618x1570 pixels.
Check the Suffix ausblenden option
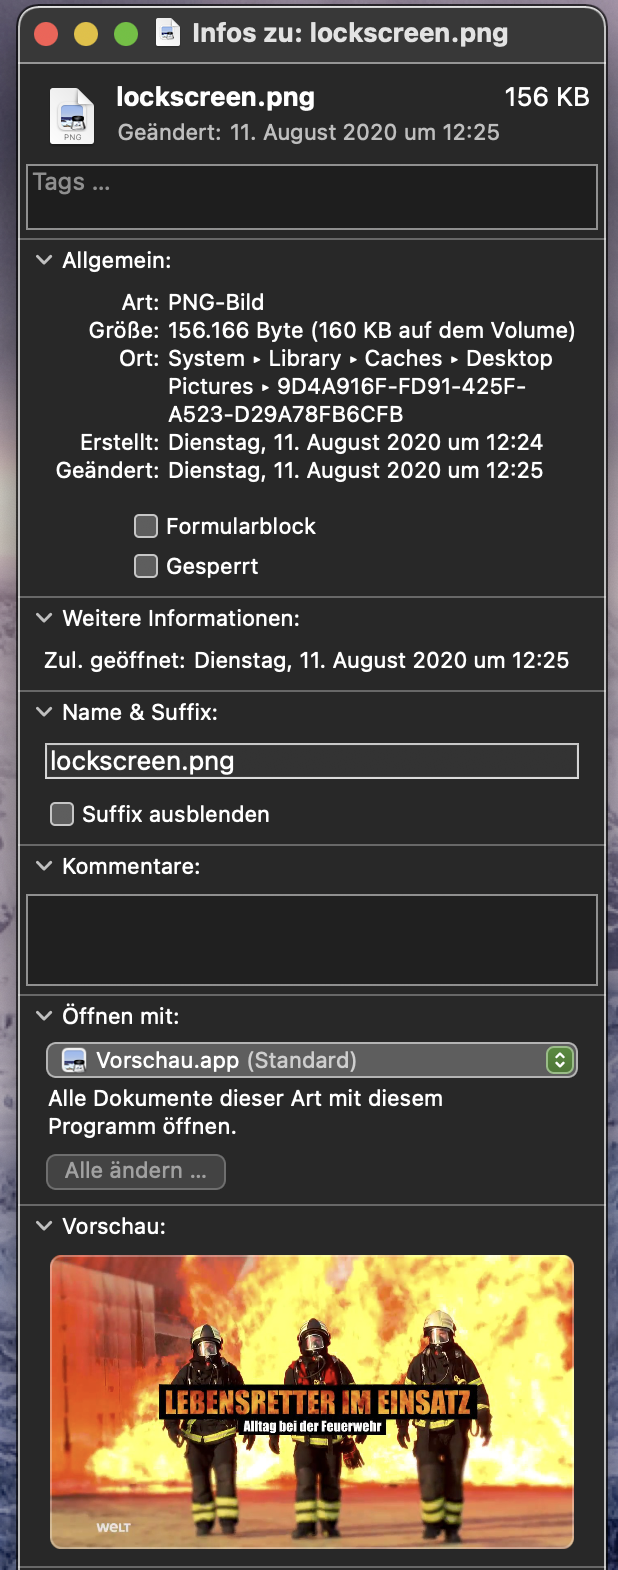pos(62,814)
